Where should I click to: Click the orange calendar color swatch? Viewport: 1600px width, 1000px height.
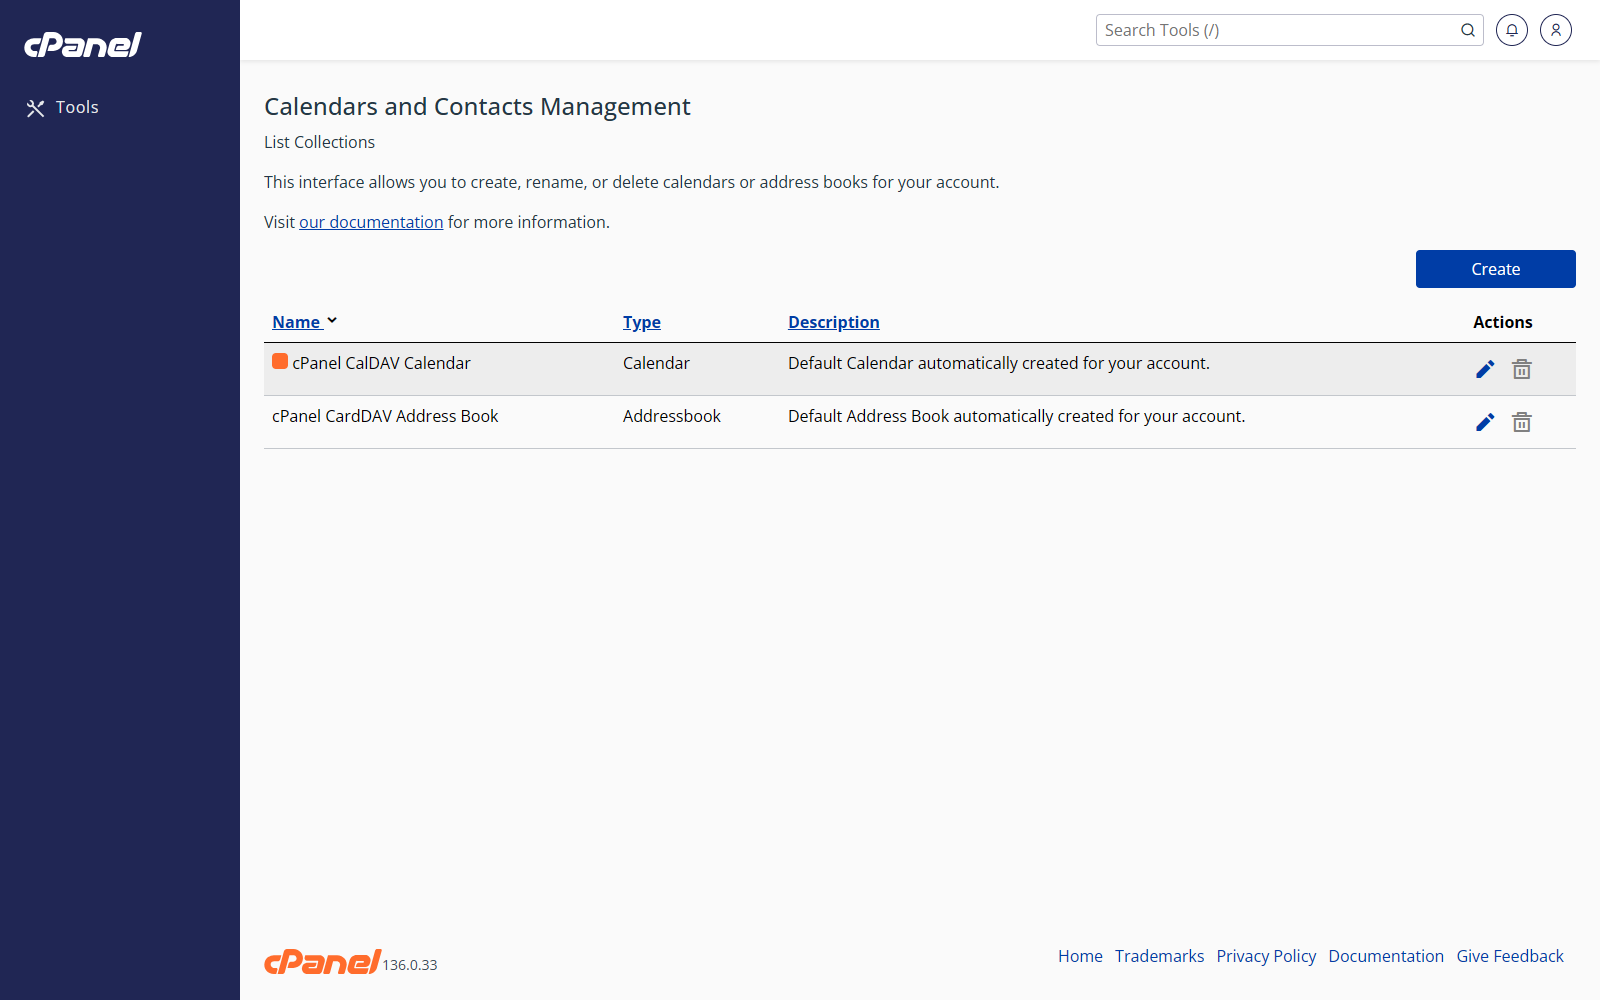point(280,361)
